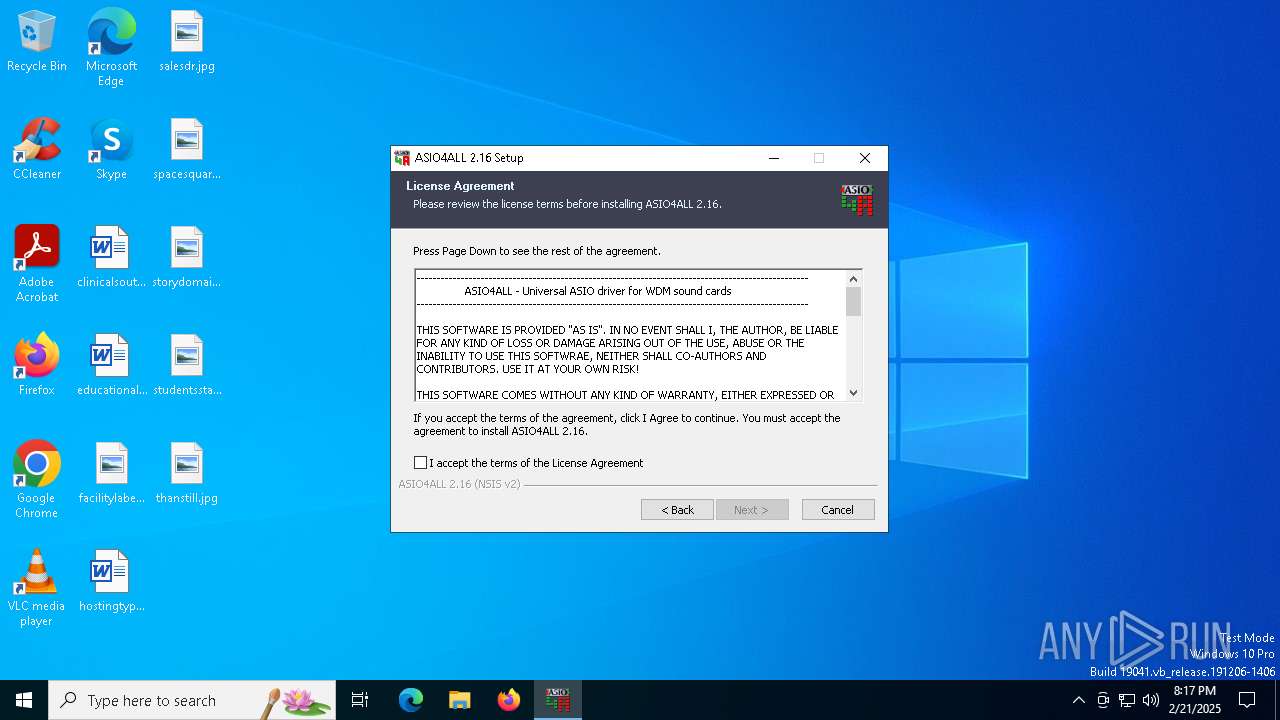The height and width of the screenshot is (720, 1280).
Task: Select the spacesquar... image file
Action: pyautogui.click(x=187, y=148)
